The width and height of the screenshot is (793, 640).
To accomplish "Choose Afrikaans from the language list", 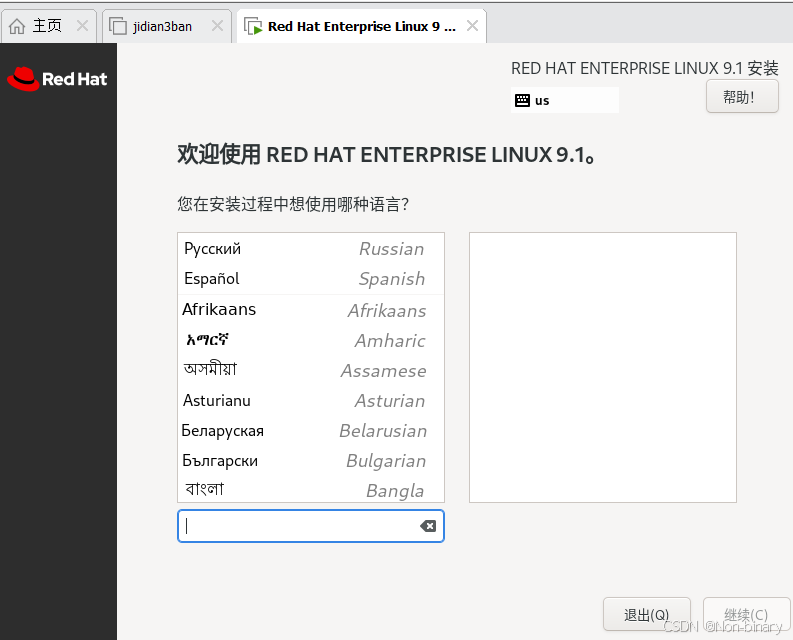I will tap(311, 310).
